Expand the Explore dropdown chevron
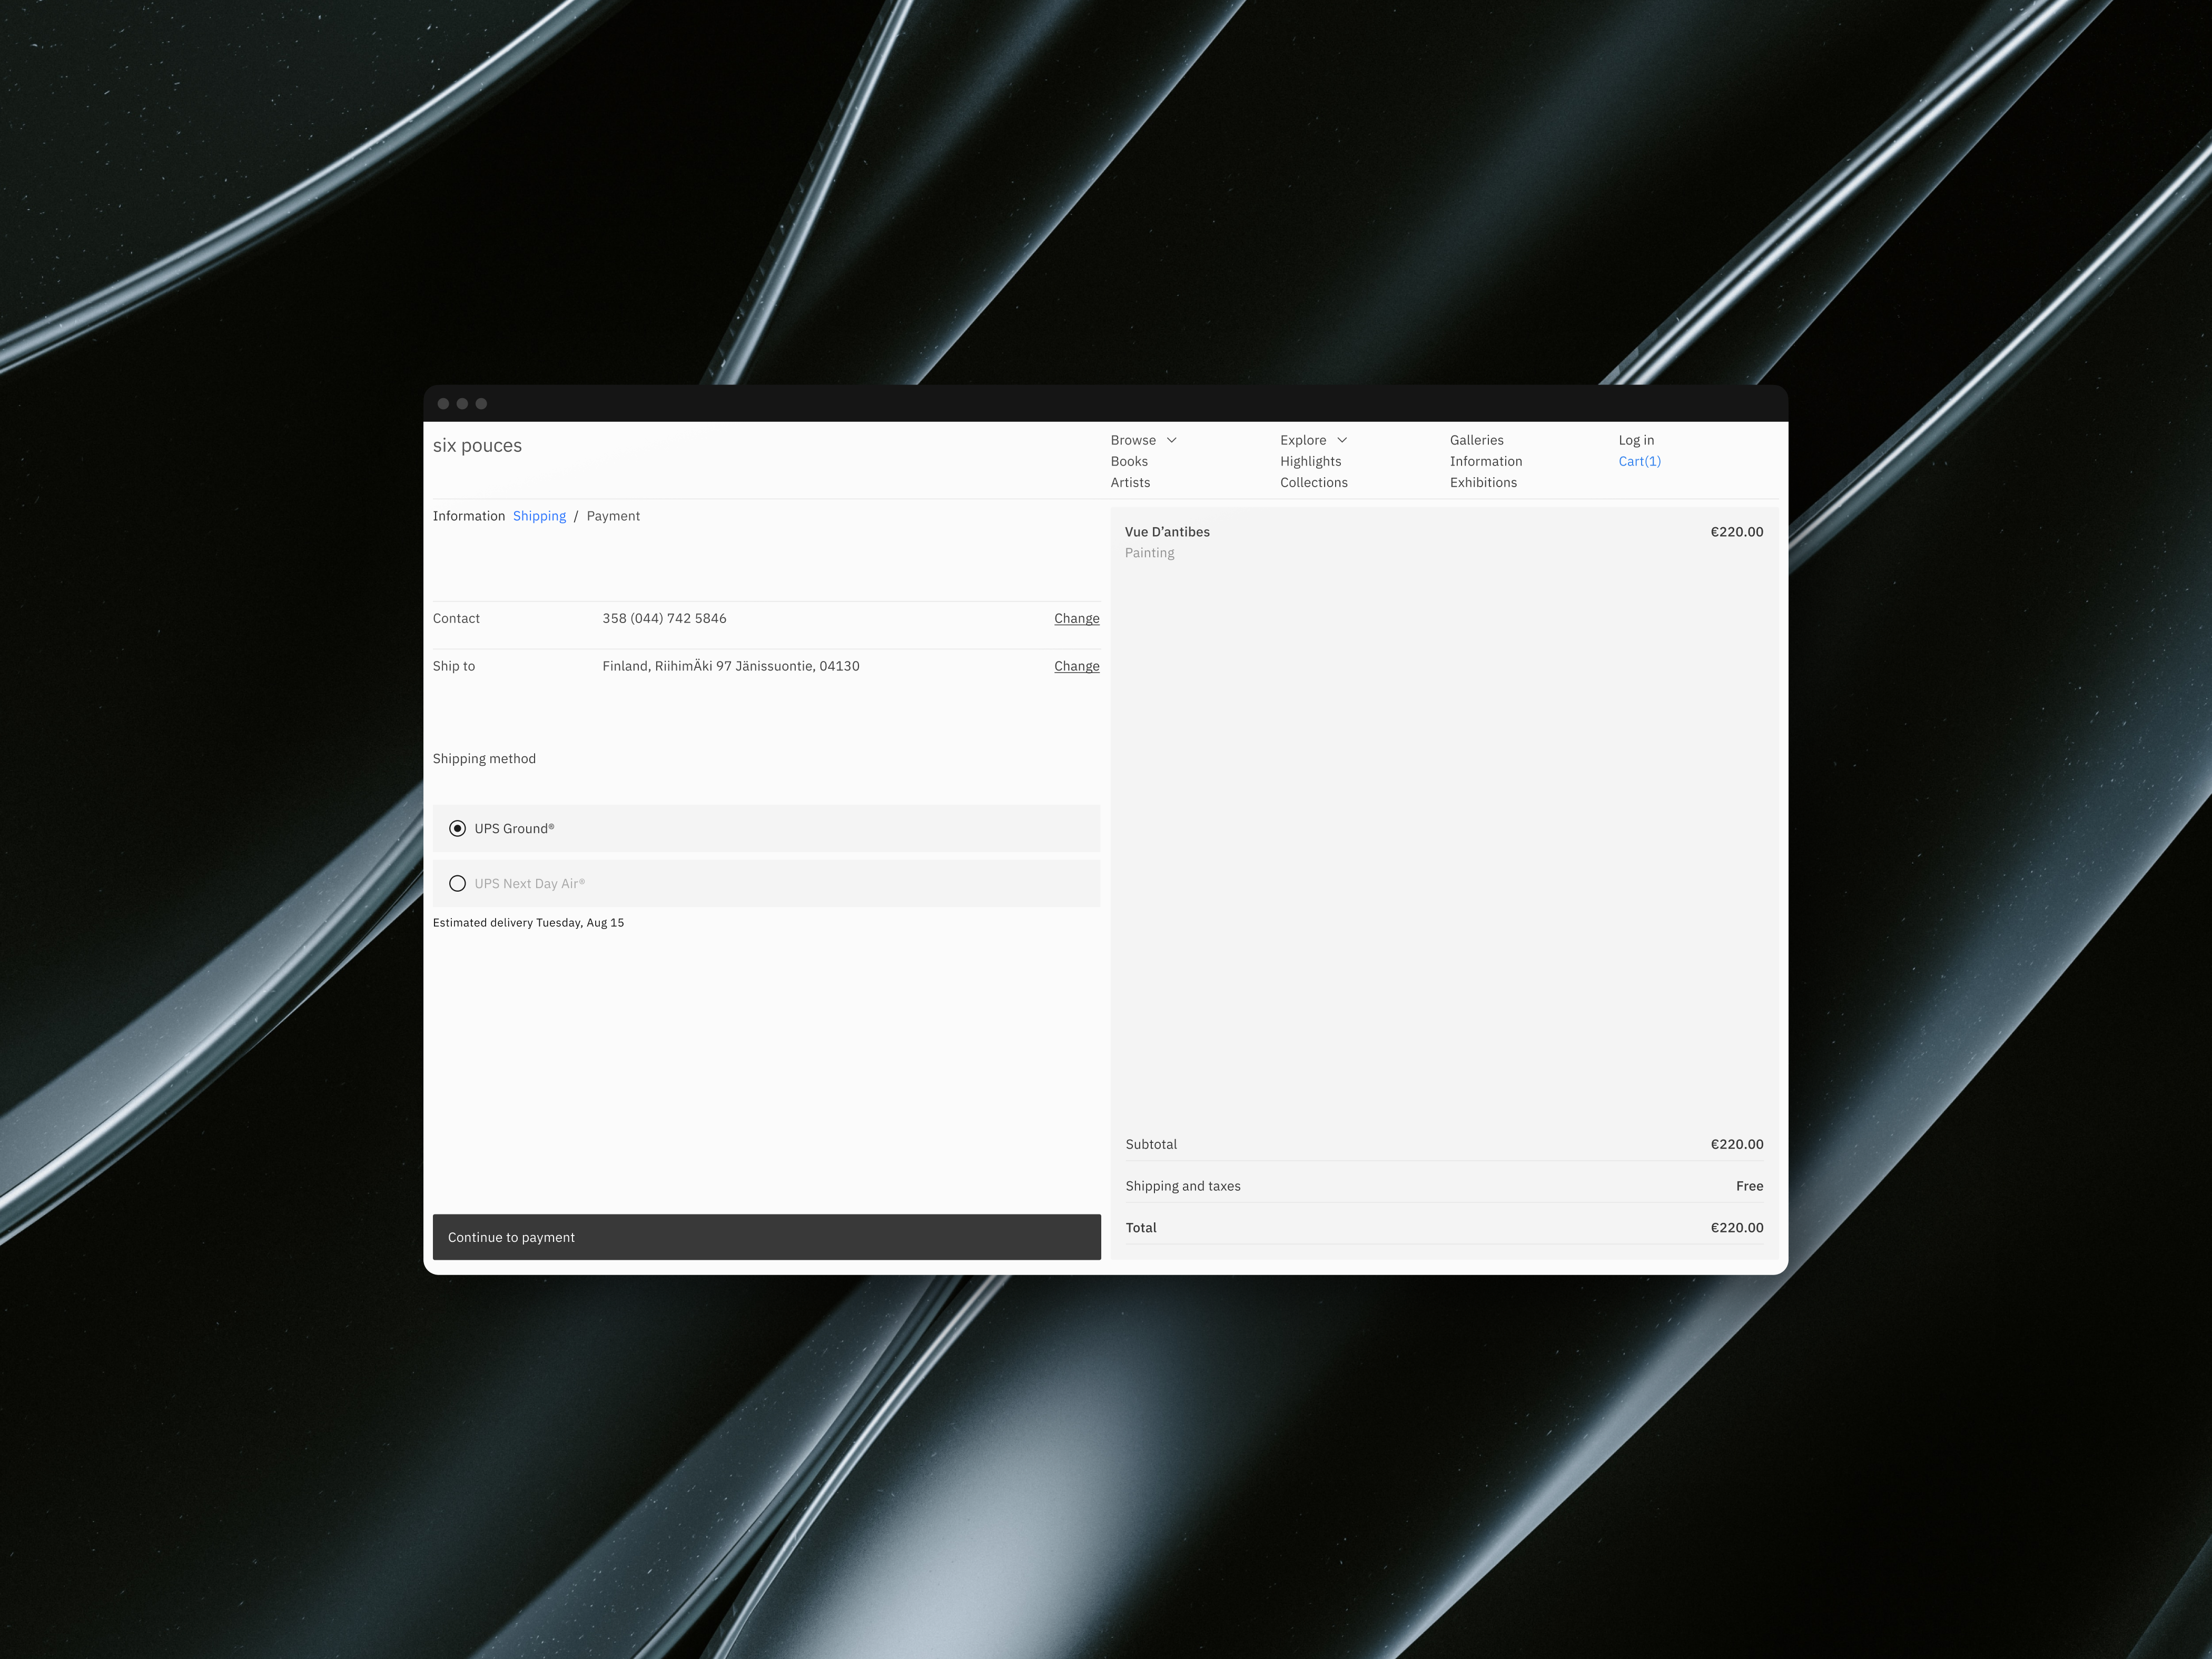2212x1659 pixels. click(x=1342, y=440)
